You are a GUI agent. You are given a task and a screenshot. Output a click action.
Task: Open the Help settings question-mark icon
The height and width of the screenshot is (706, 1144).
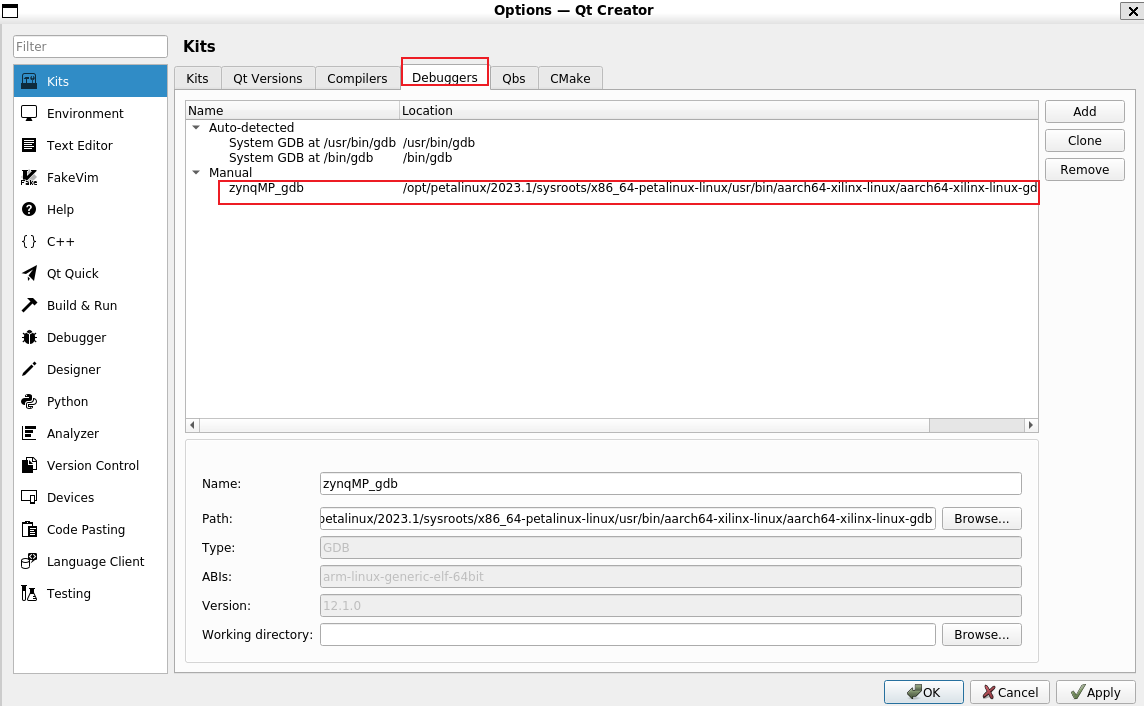(29, 209)
